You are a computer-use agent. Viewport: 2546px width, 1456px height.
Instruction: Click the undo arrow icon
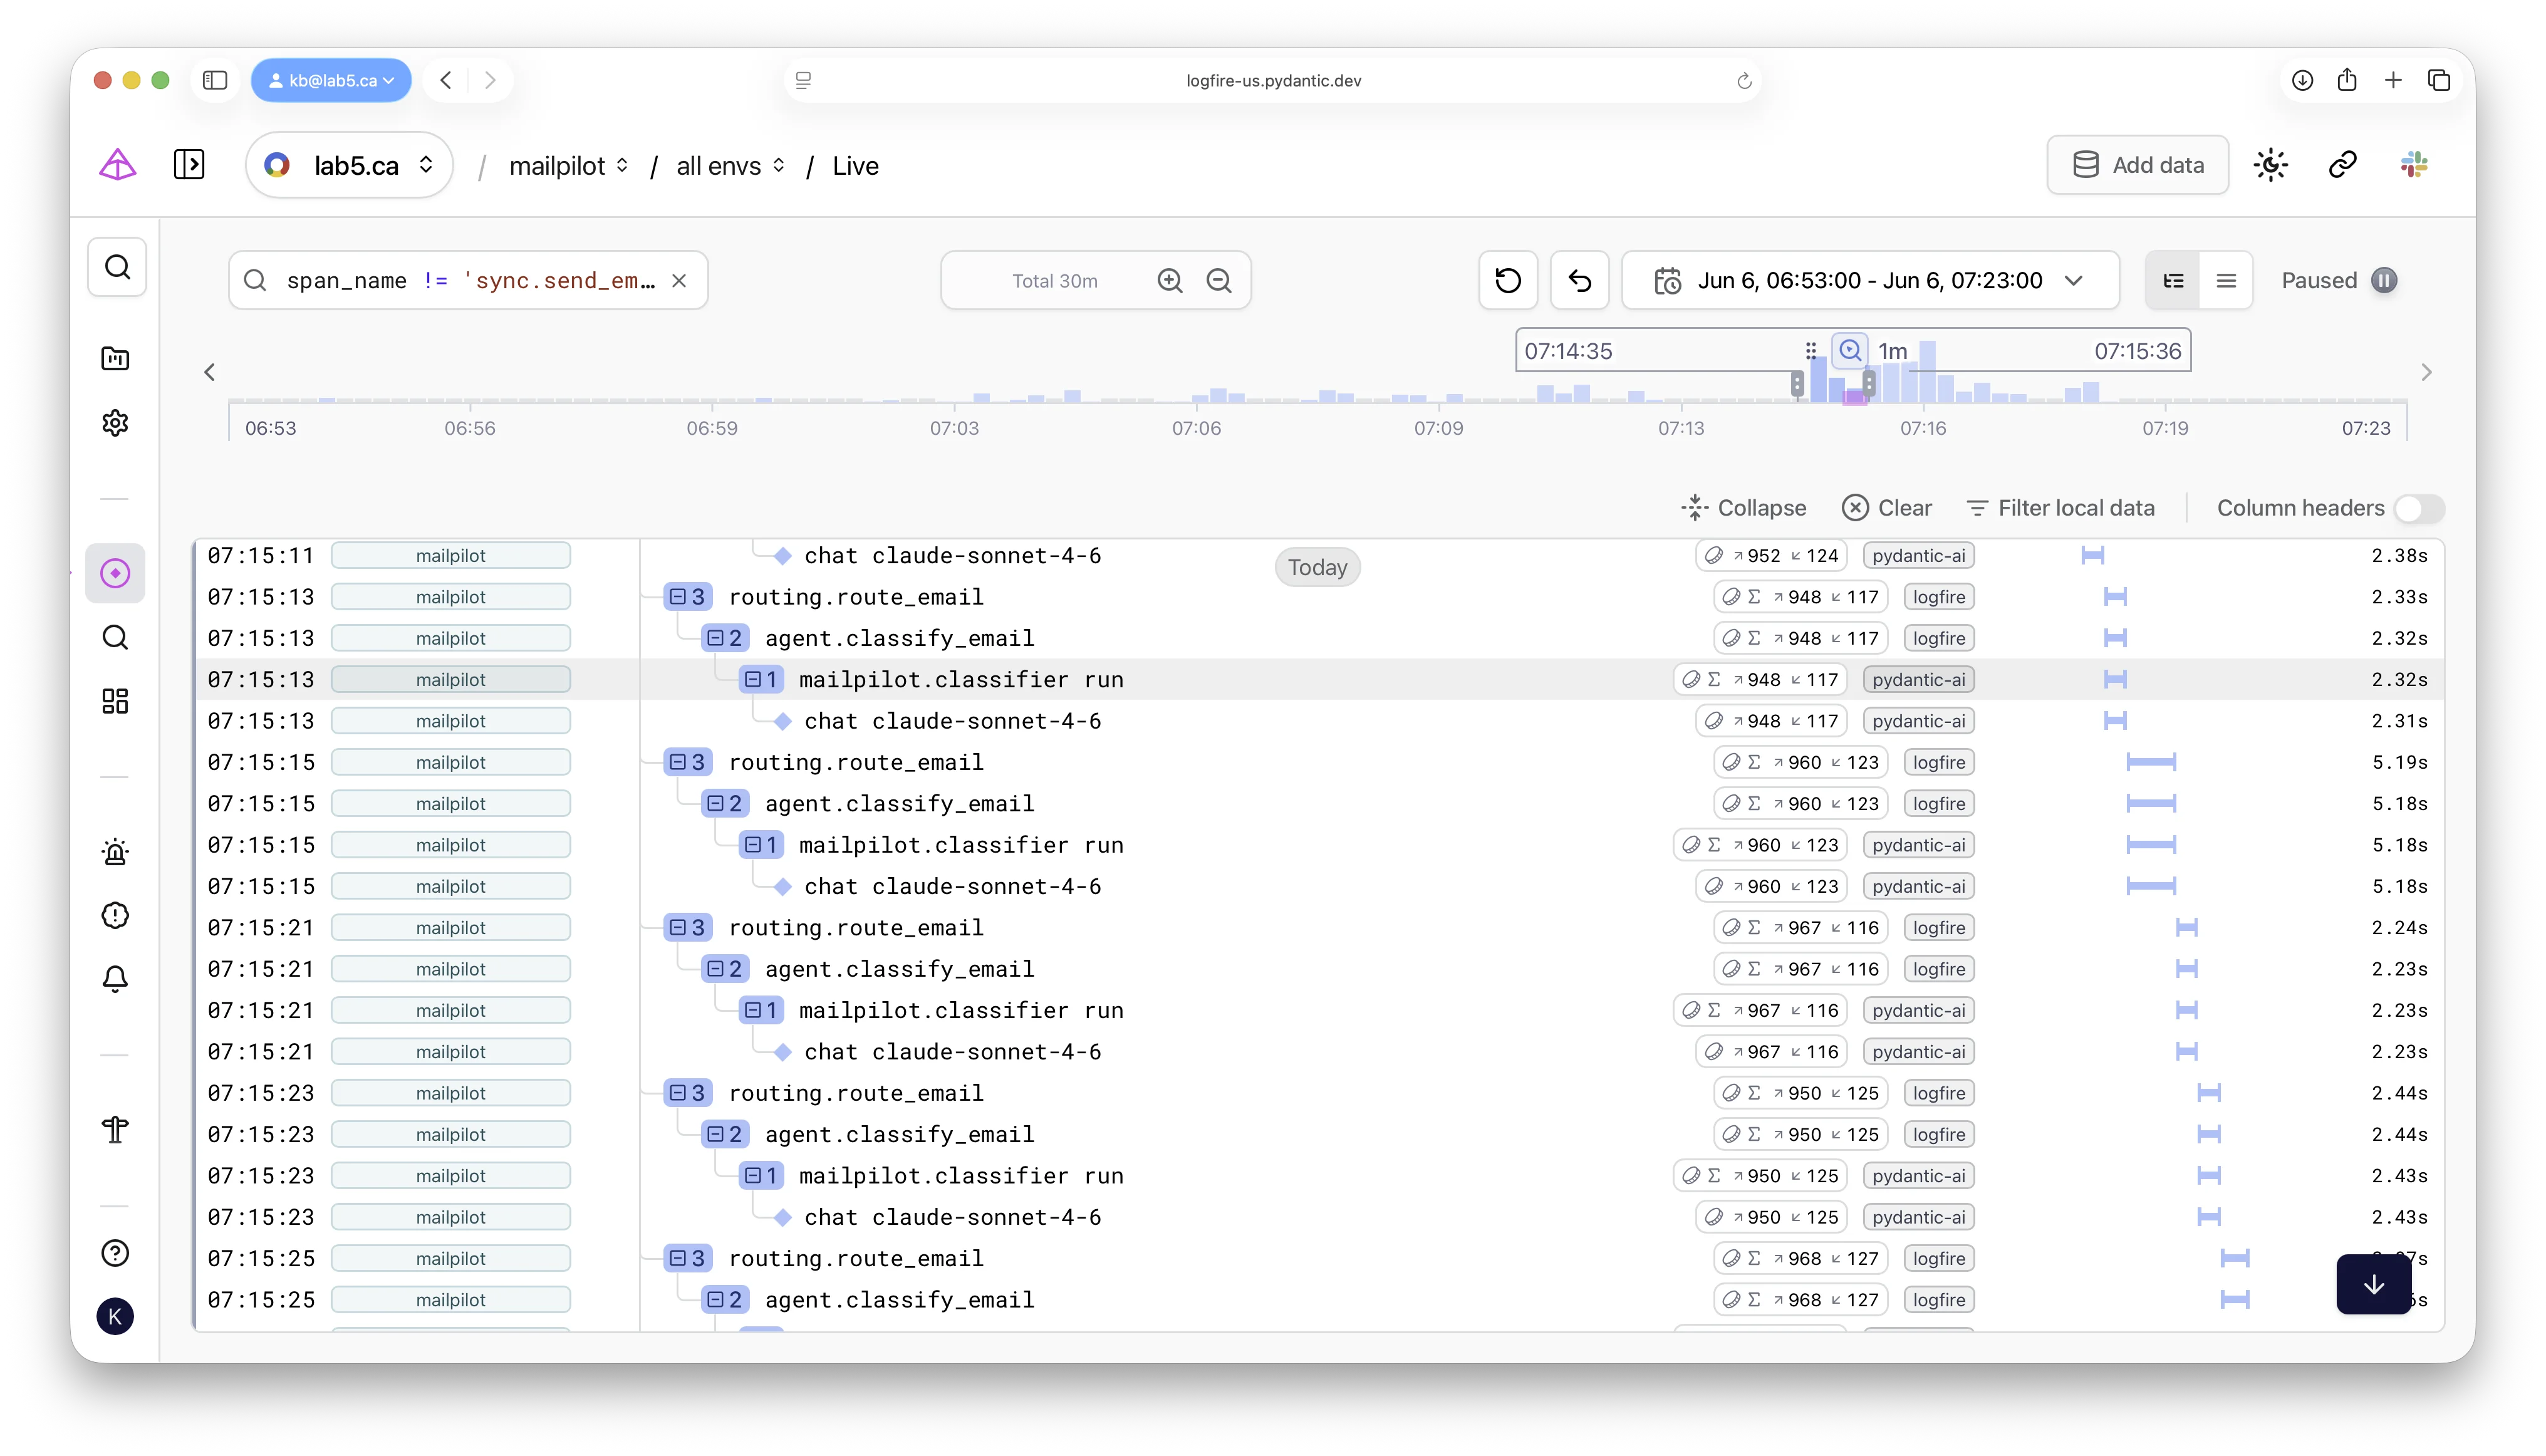pos(1580,281)
